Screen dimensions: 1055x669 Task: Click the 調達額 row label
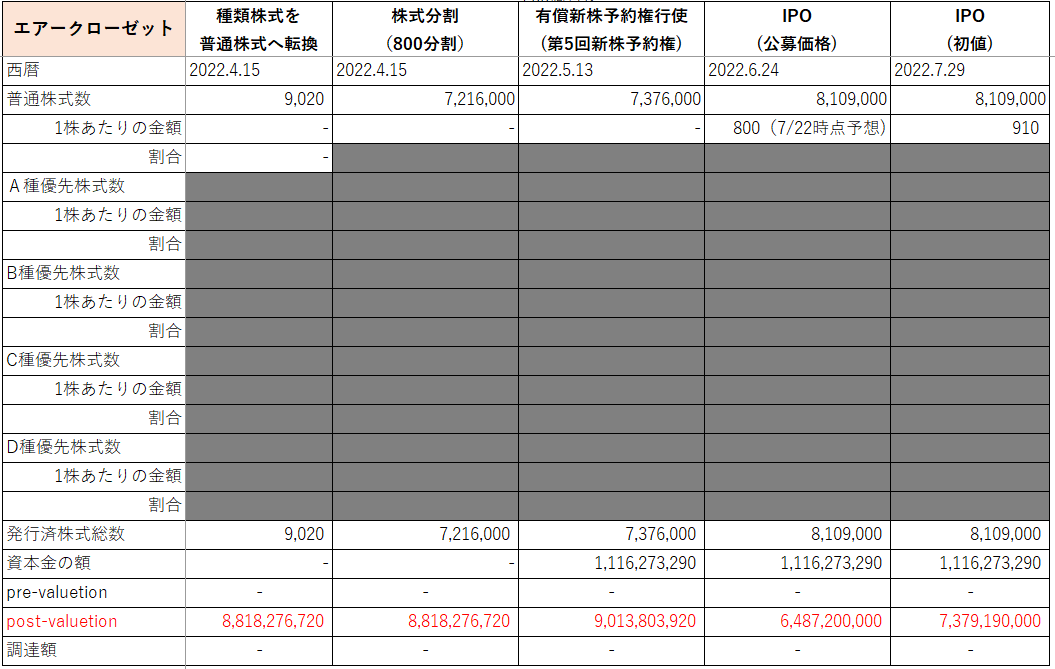(x=32, y=650)
